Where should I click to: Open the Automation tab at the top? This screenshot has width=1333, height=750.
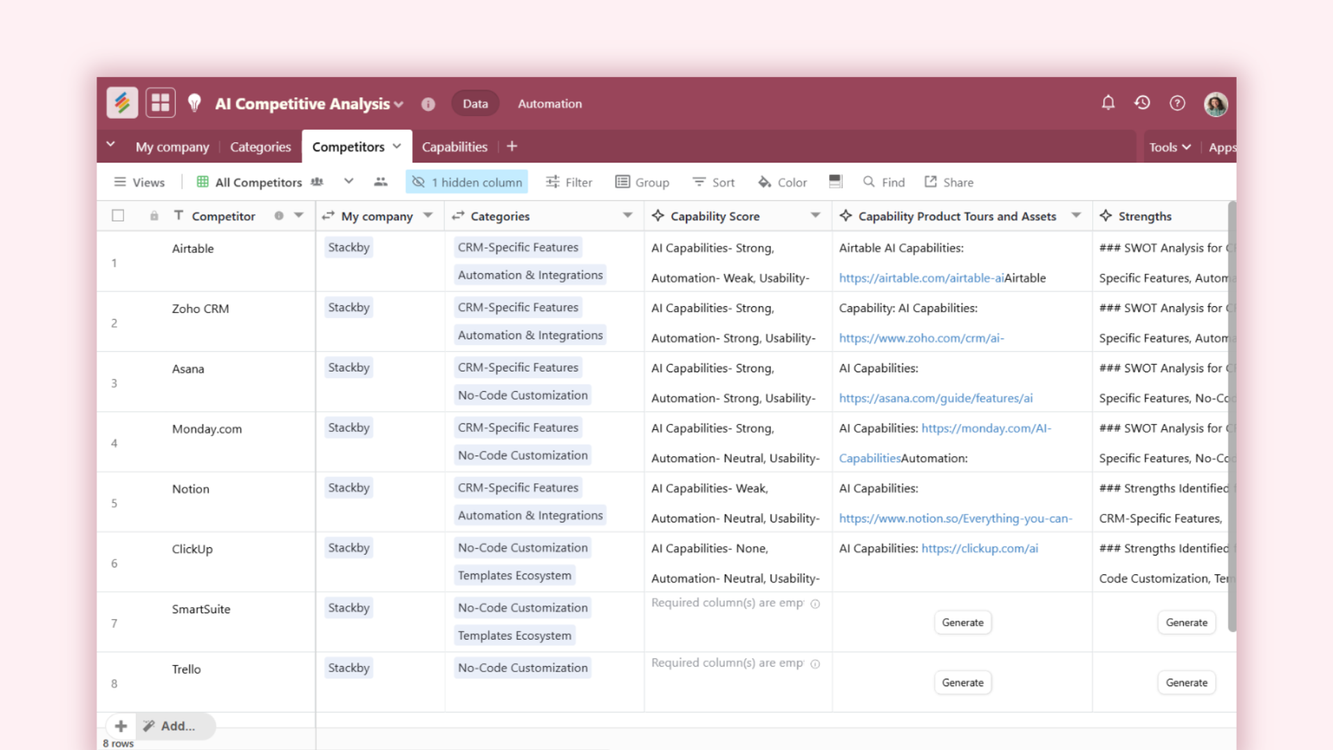coord(549,103)
